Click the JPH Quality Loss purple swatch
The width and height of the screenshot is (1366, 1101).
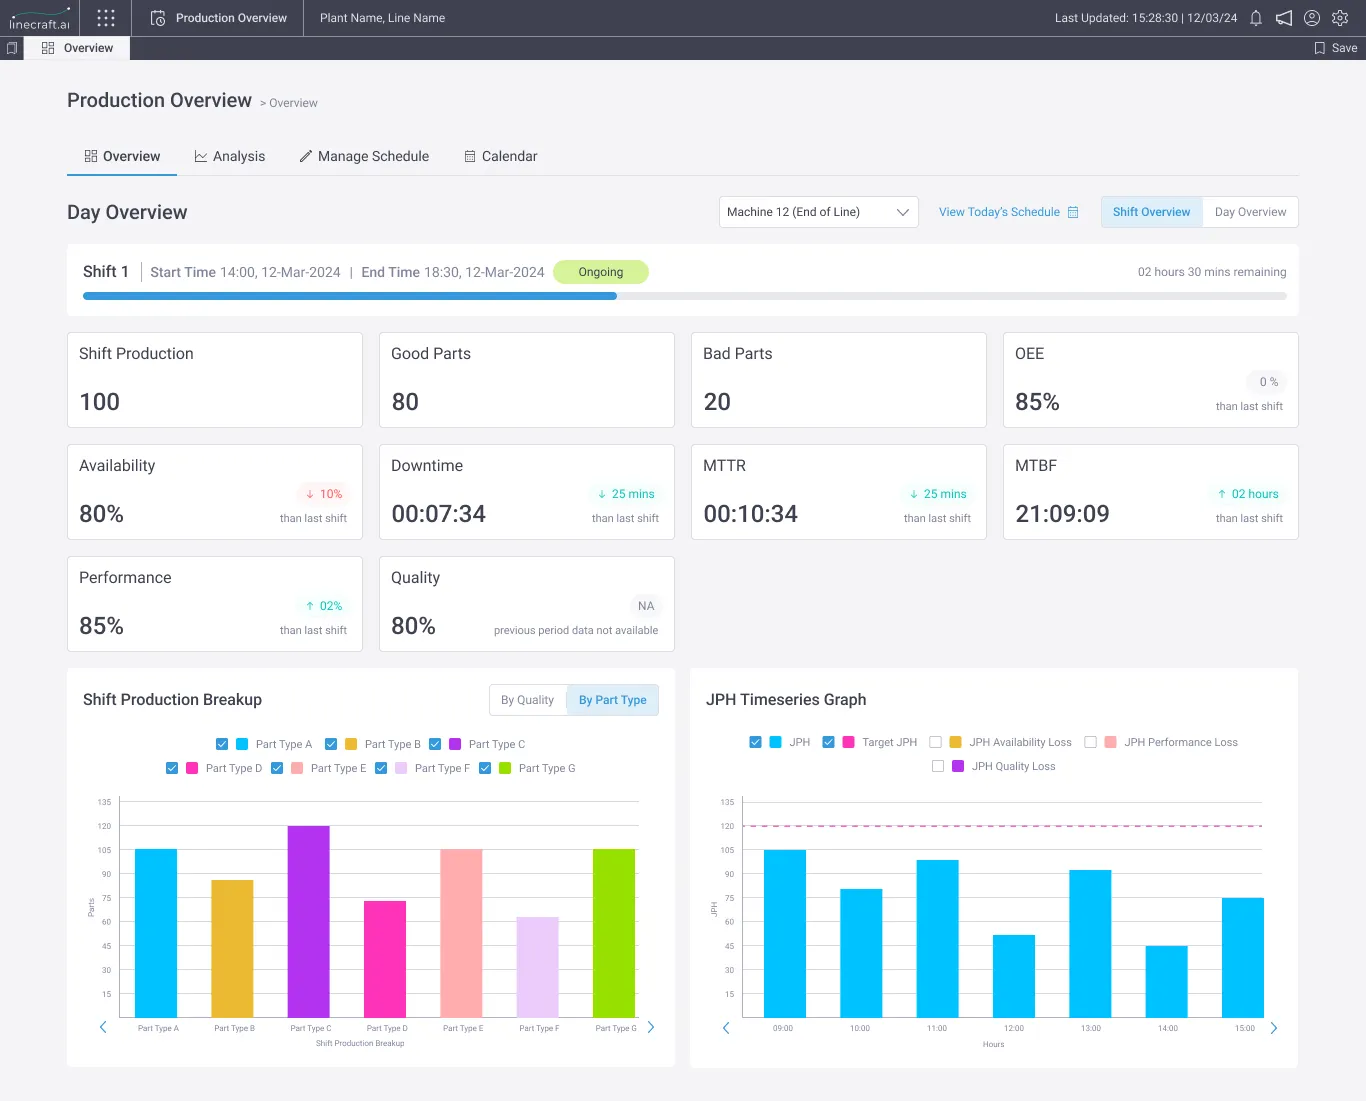click(958, 766)
